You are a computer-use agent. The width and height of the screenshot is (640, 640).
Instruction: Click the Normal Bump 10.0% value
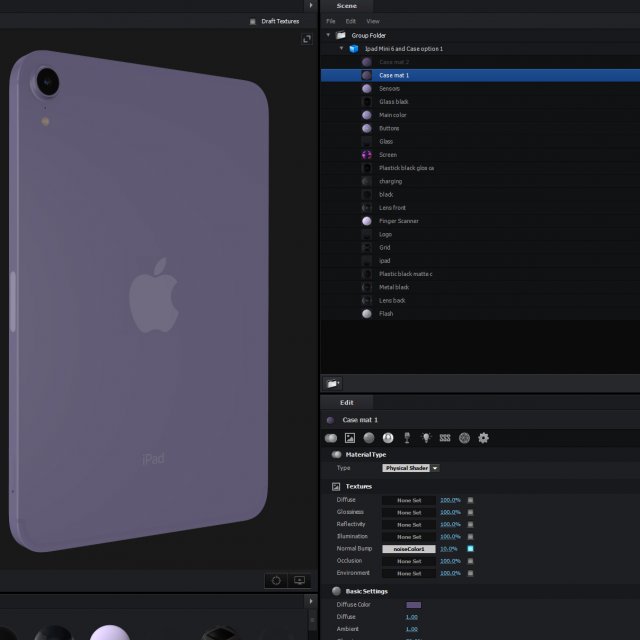pos(449,549)
